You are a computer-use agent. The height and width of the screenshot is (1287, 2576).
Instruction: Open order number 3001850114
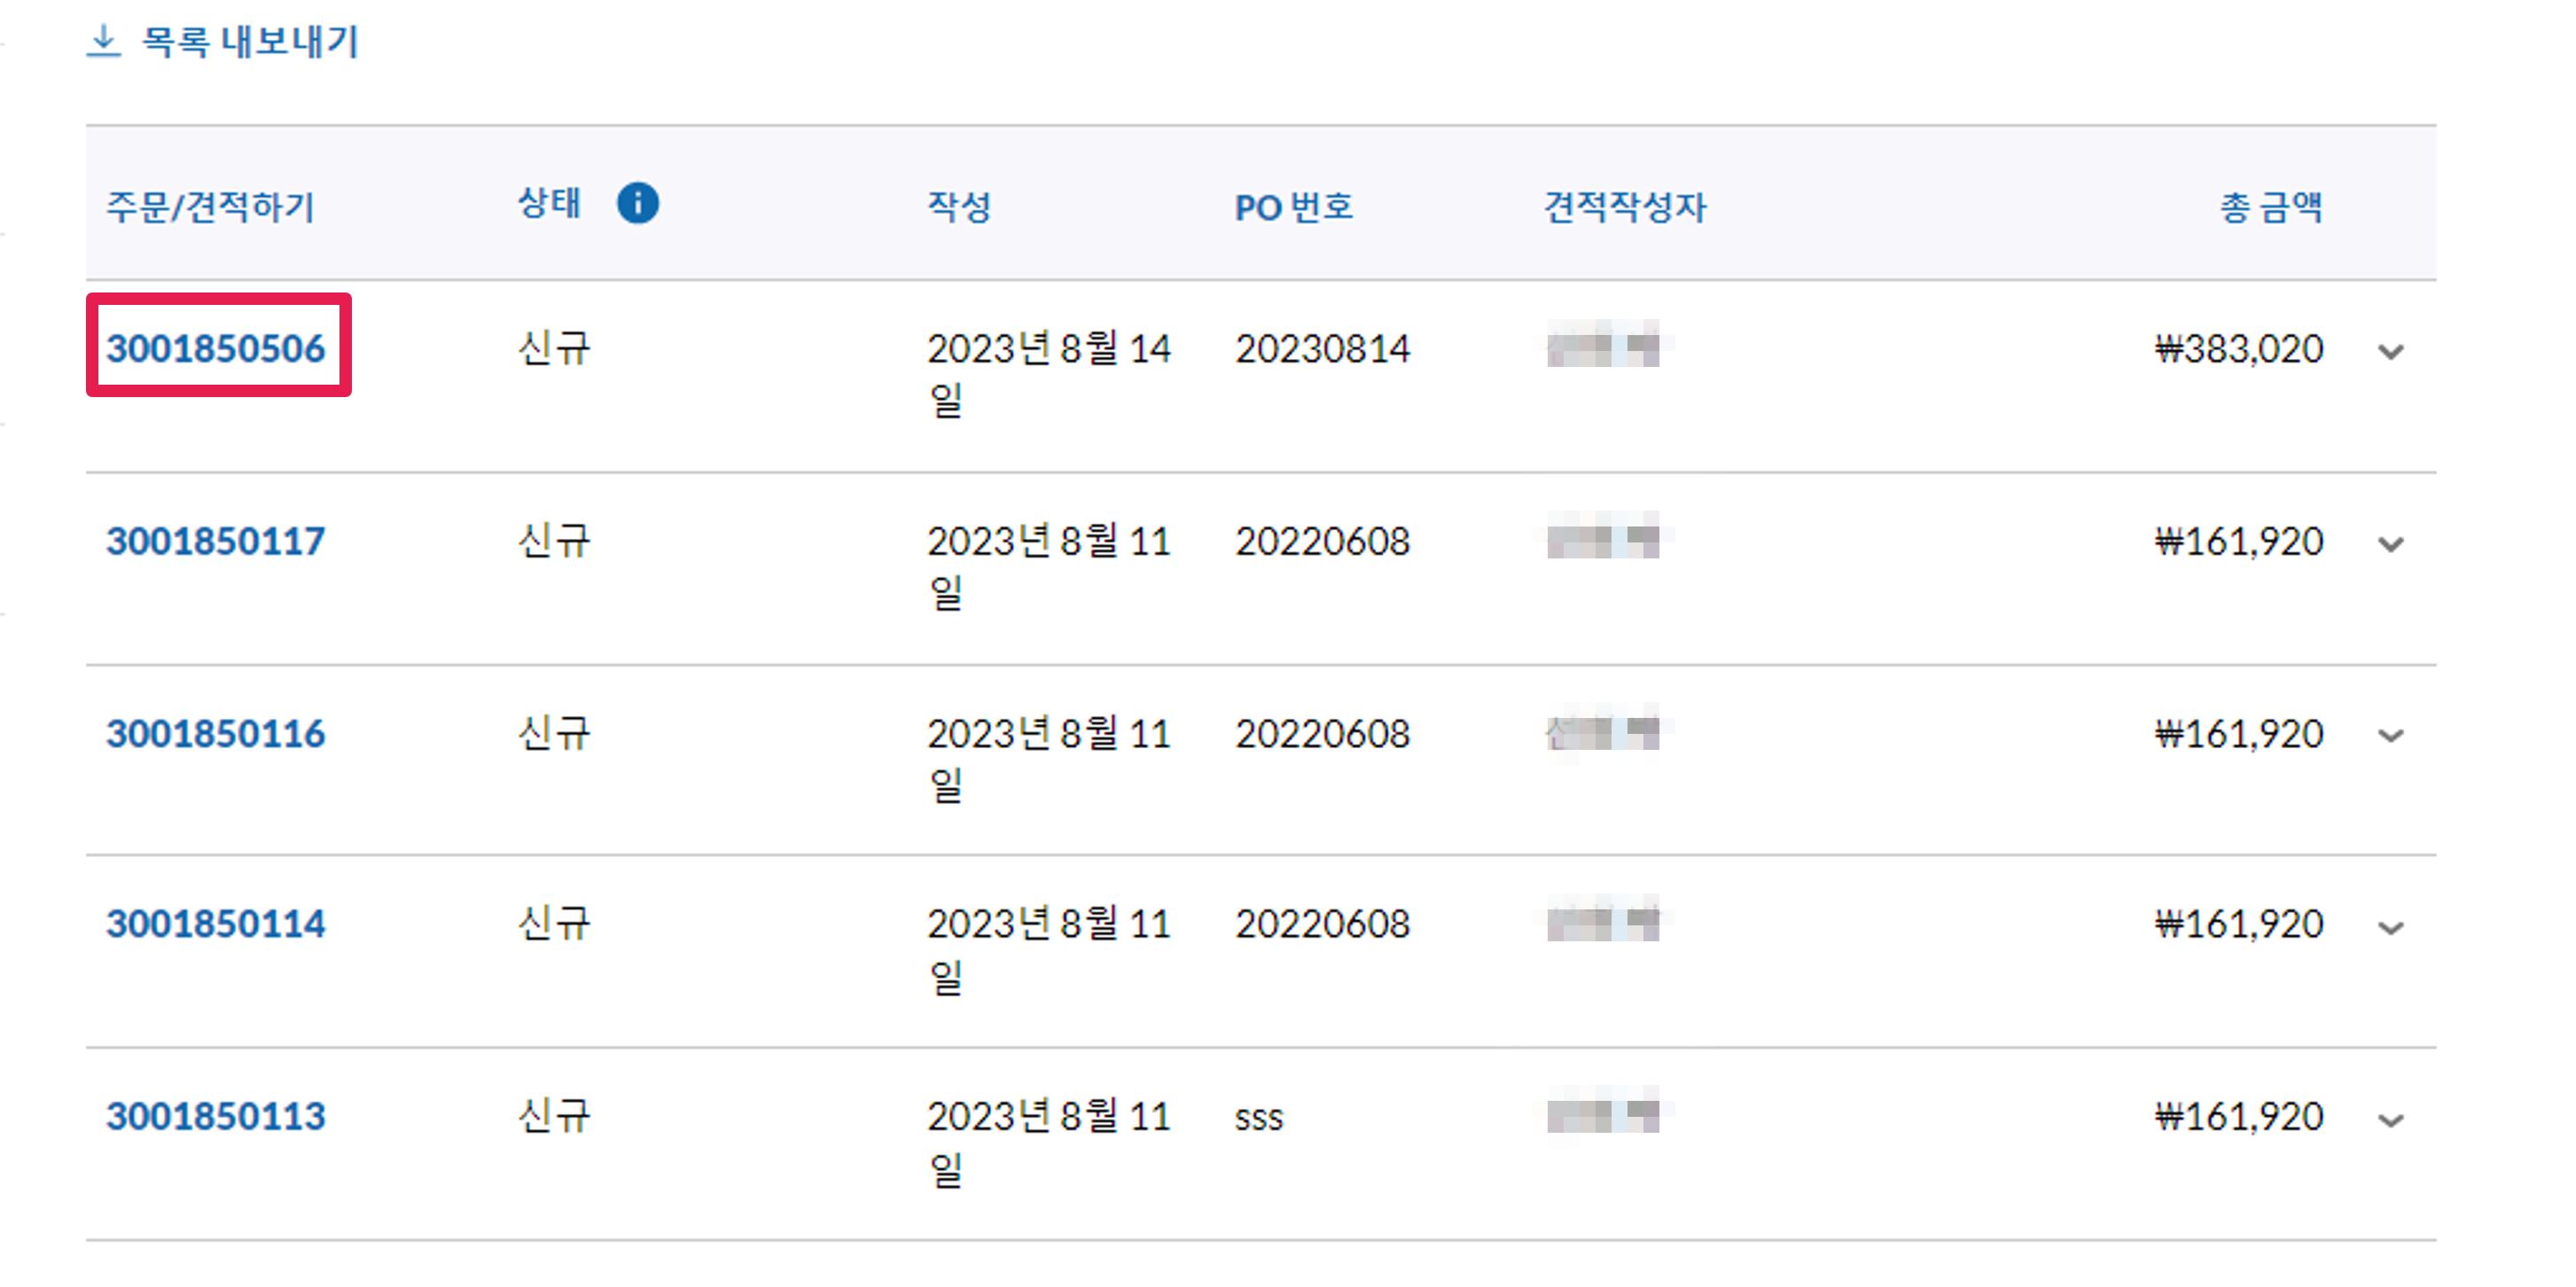coord(216,924)
